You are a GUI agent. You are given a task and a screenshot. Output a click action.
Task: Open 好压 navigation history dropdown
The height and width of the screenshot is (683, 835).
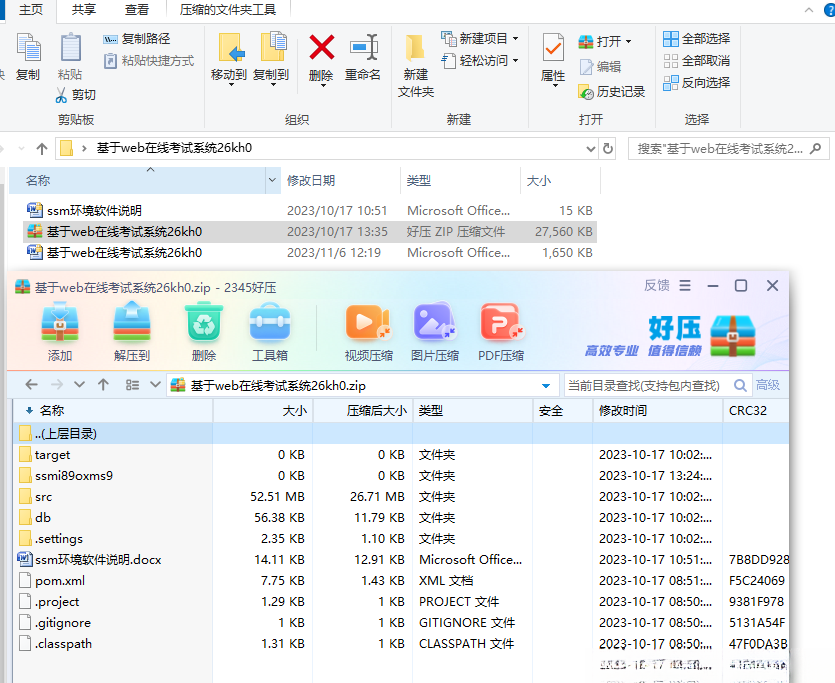79,384
